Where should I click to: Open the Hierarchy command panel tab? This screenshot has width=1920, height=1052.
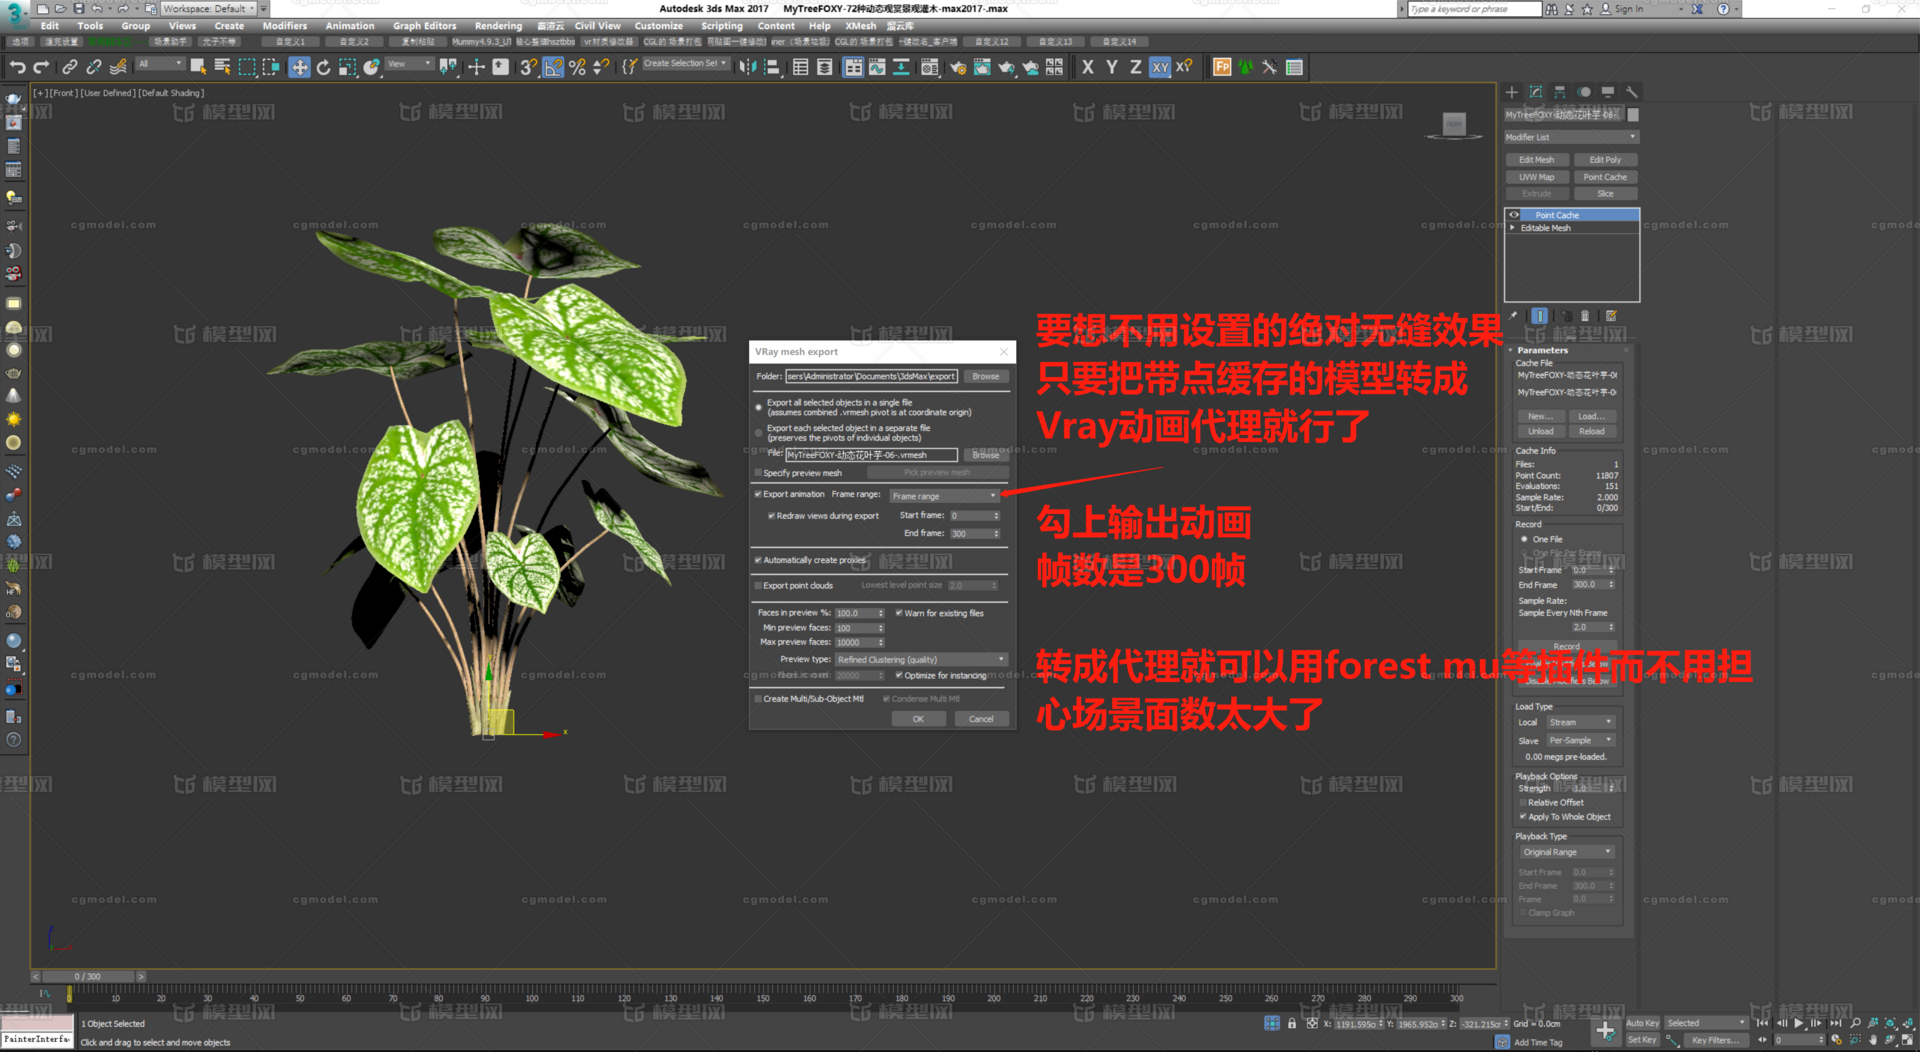pyautogui.click(x=1560, y=92)
